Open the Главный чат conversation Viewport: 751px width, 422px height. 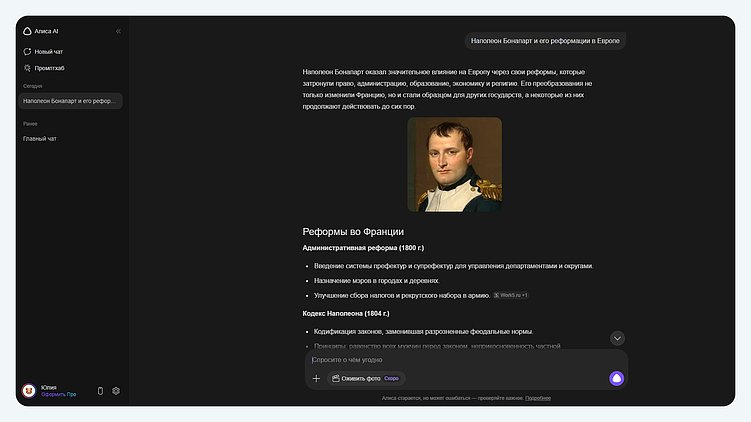click(40, 138)
